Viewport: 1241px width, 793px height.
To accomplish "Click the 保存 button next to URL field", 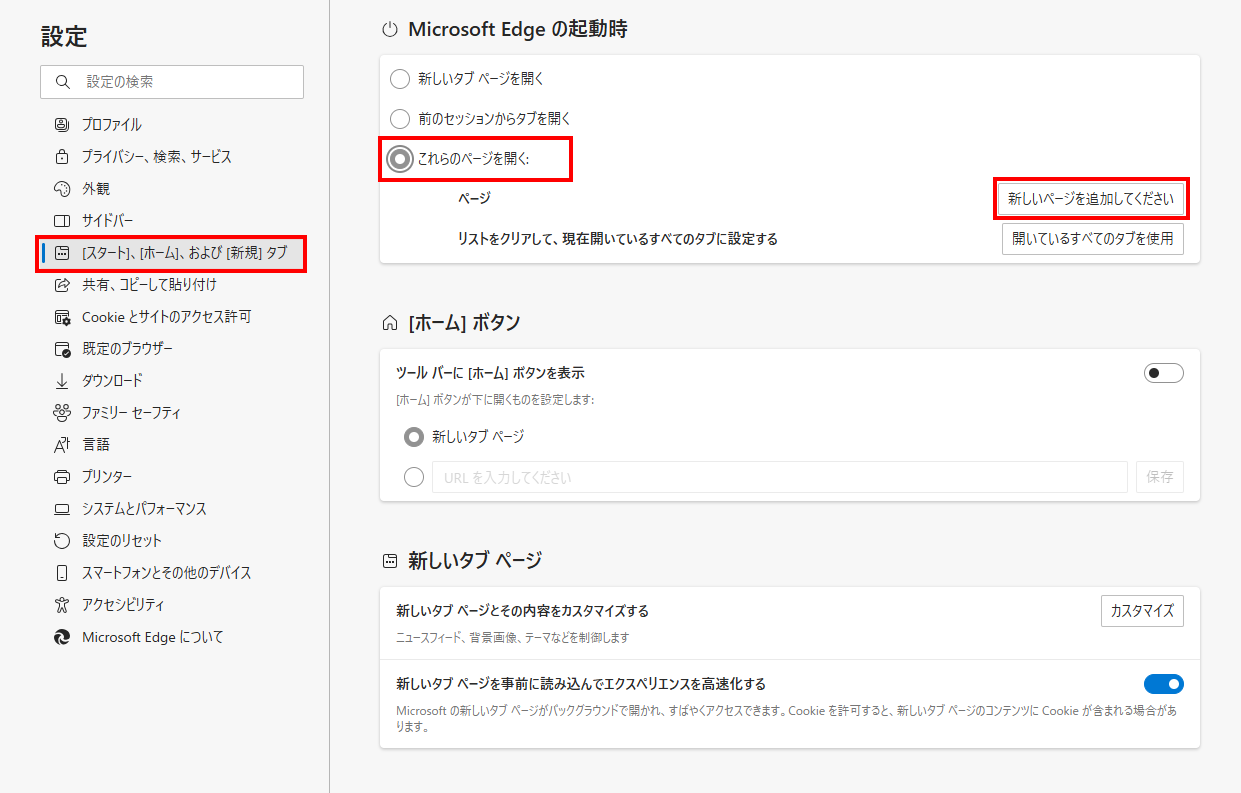I will 1160,477.
